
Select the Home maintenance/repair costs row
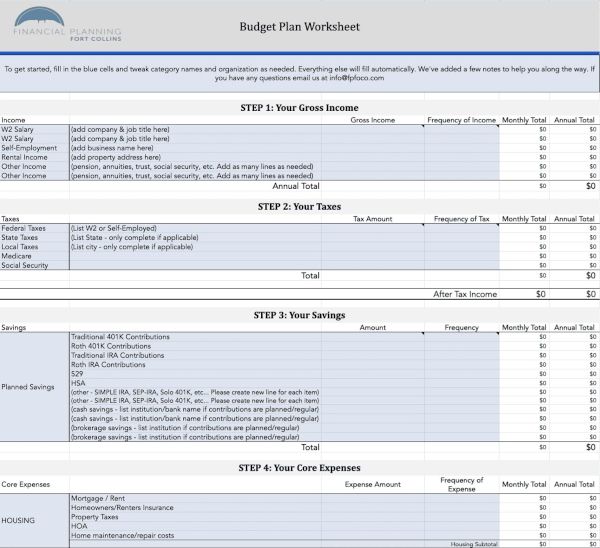[x=196, y=535]
